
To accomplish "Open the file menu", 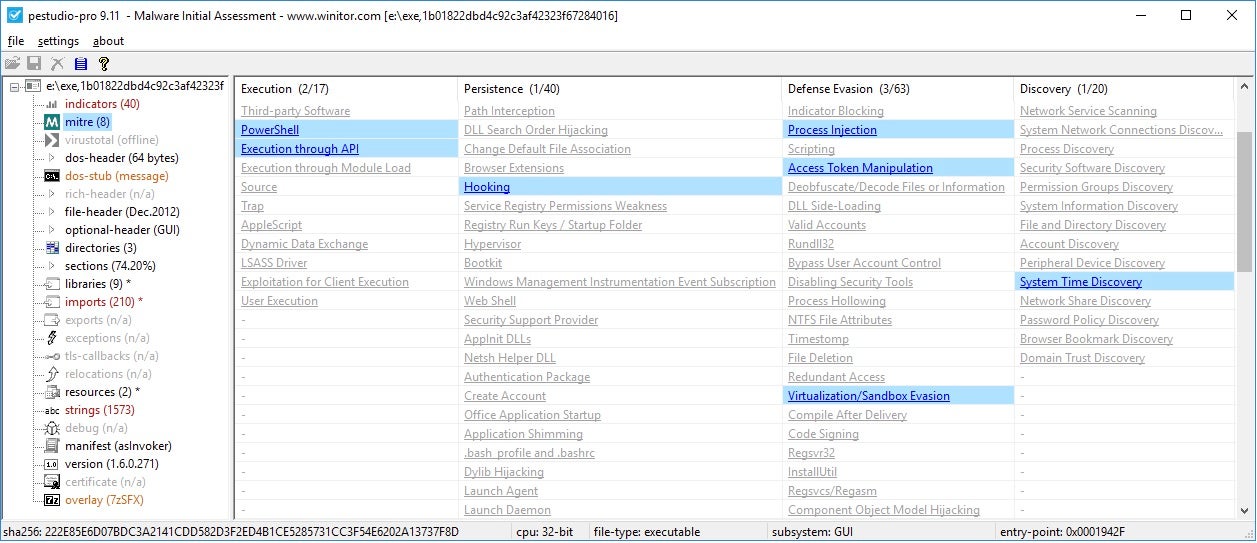I will 16,41.
